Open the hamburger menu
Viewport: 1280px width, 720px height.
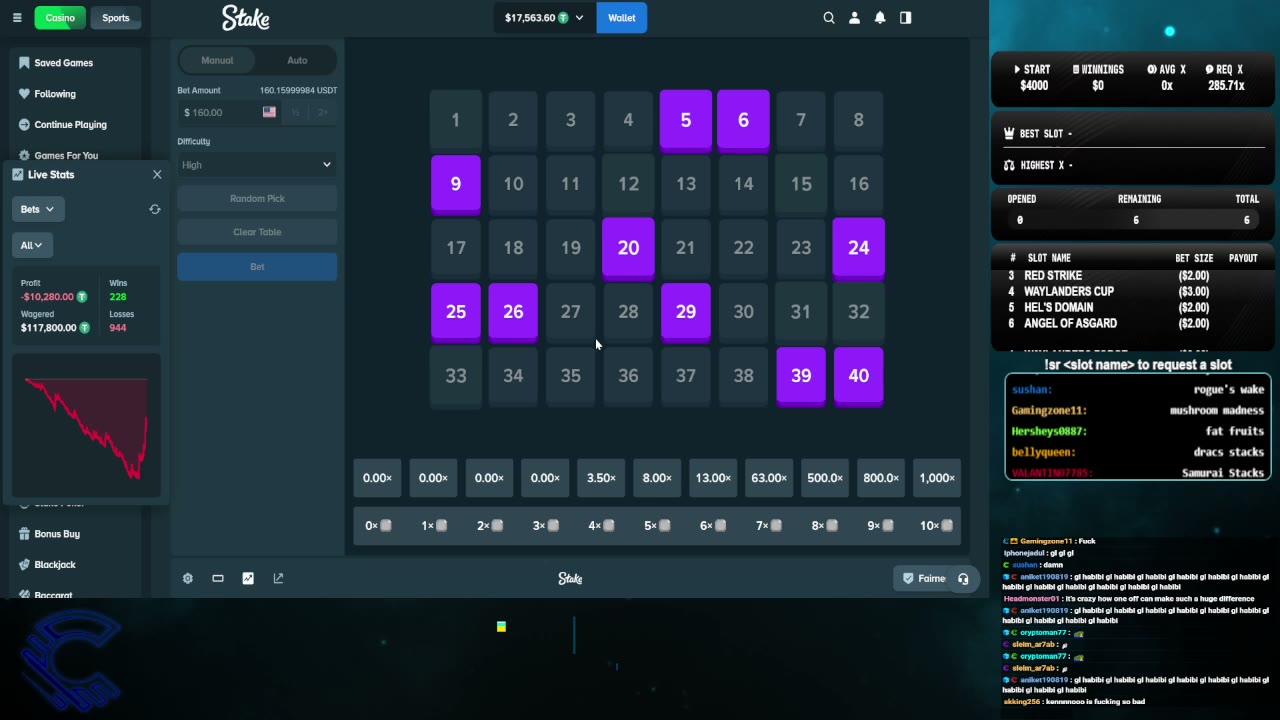coord(17,18)
